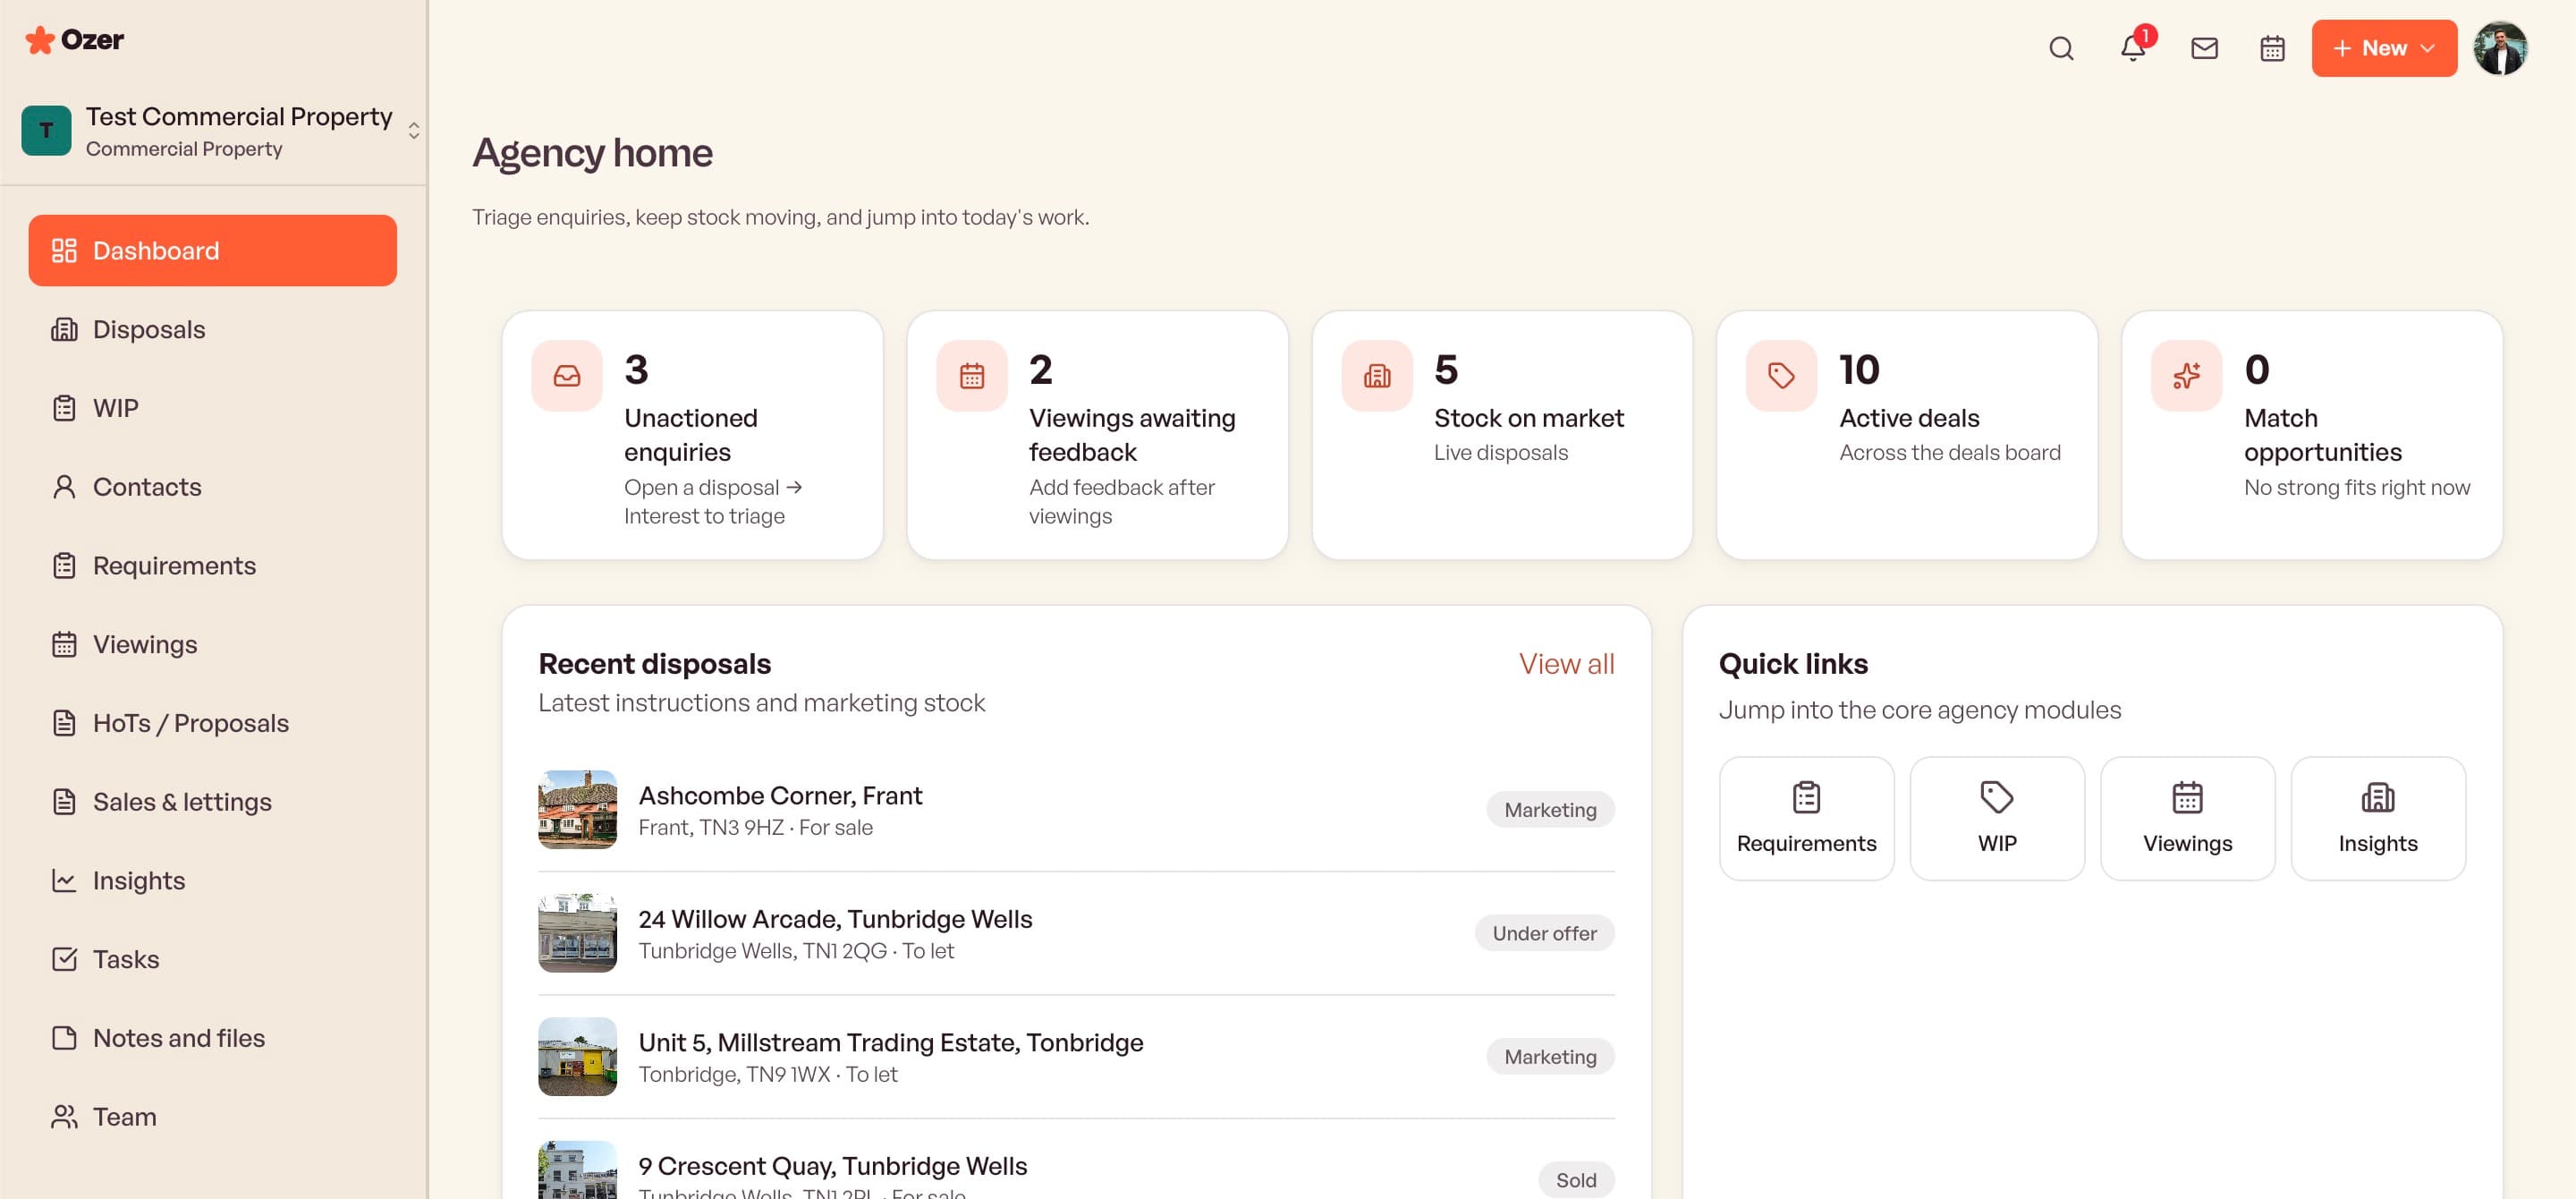
Task: Click the Stock on market building icon
Action: [x=1377, y=376]
